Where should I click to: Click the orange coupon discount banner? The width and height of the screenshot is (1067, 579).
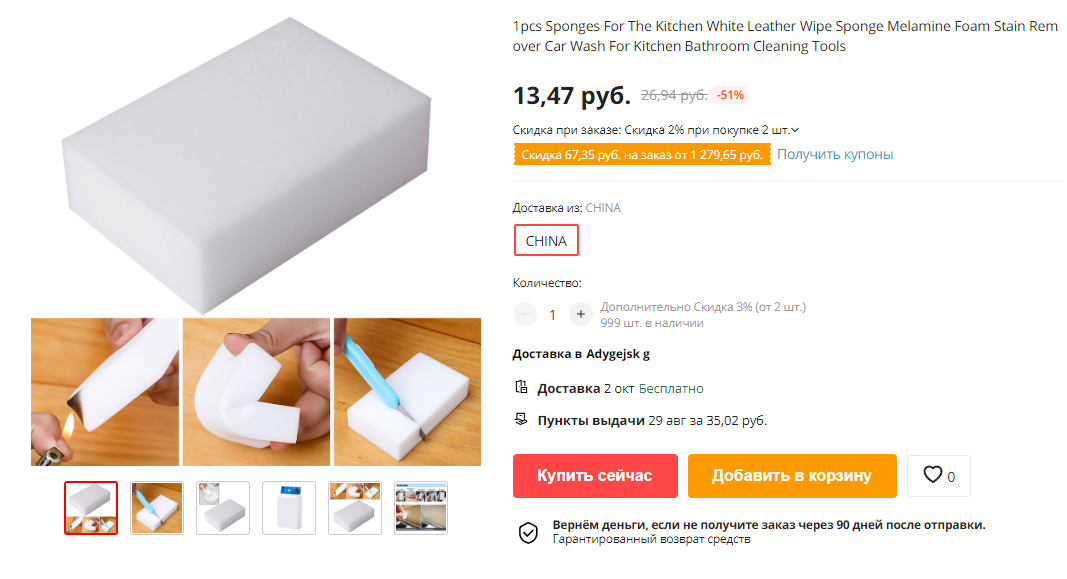coord(641,154)
